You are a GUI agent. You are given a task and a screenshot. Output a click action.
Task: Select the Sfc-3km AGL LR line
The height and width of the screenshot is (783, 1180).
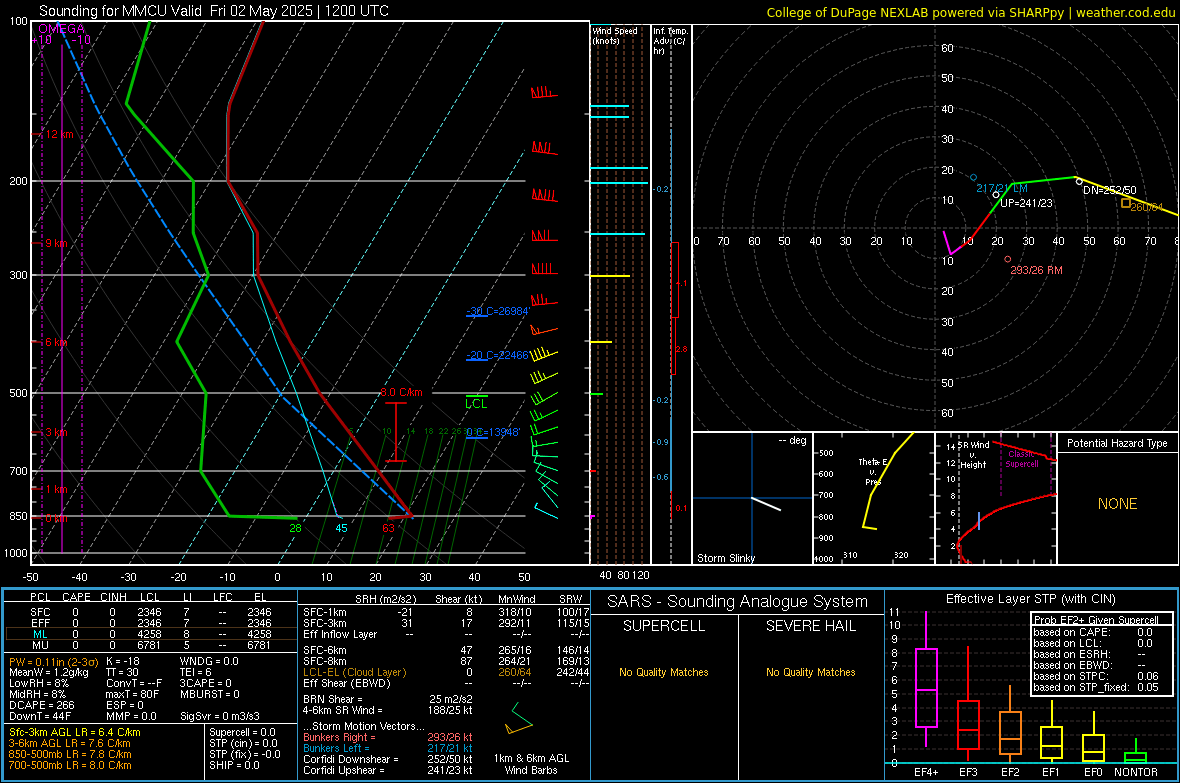[75, 732]
